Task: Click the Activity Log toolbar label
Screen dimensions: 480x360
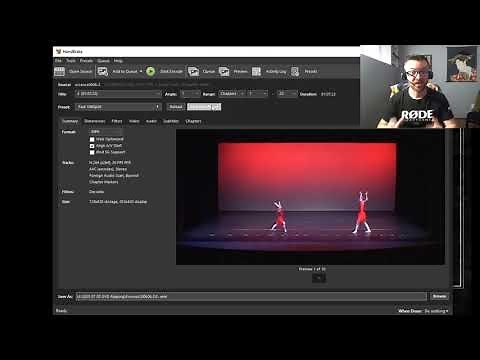Action: pyautogui.click(x=276, y=71)
